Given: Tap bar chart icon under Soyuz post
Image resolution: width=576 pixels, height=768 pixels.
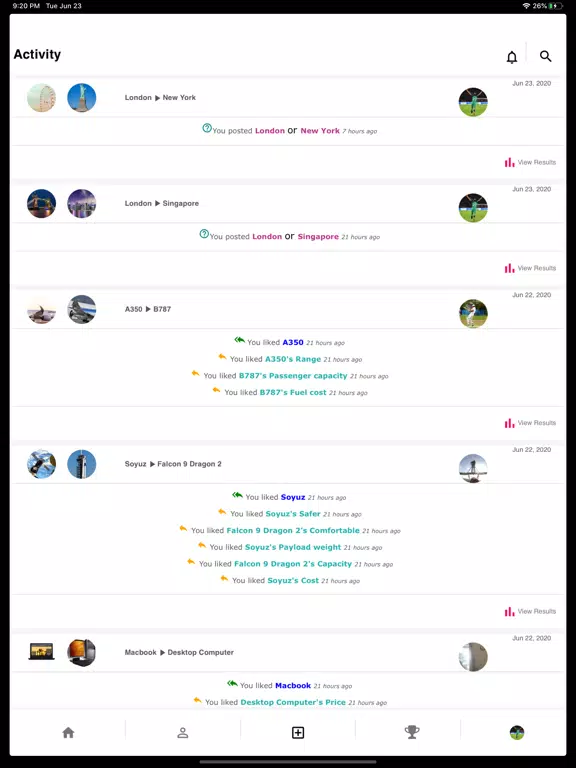Looking at the screenshot, I should [509, 611].
